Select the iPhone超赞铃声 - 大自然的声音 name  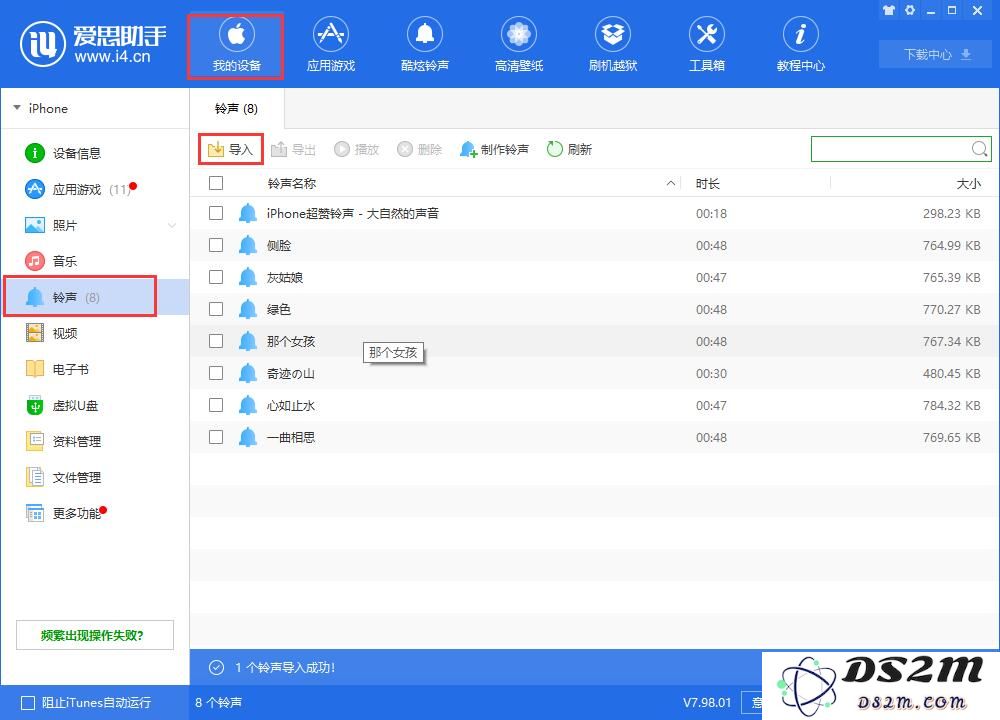coord(353,214)
